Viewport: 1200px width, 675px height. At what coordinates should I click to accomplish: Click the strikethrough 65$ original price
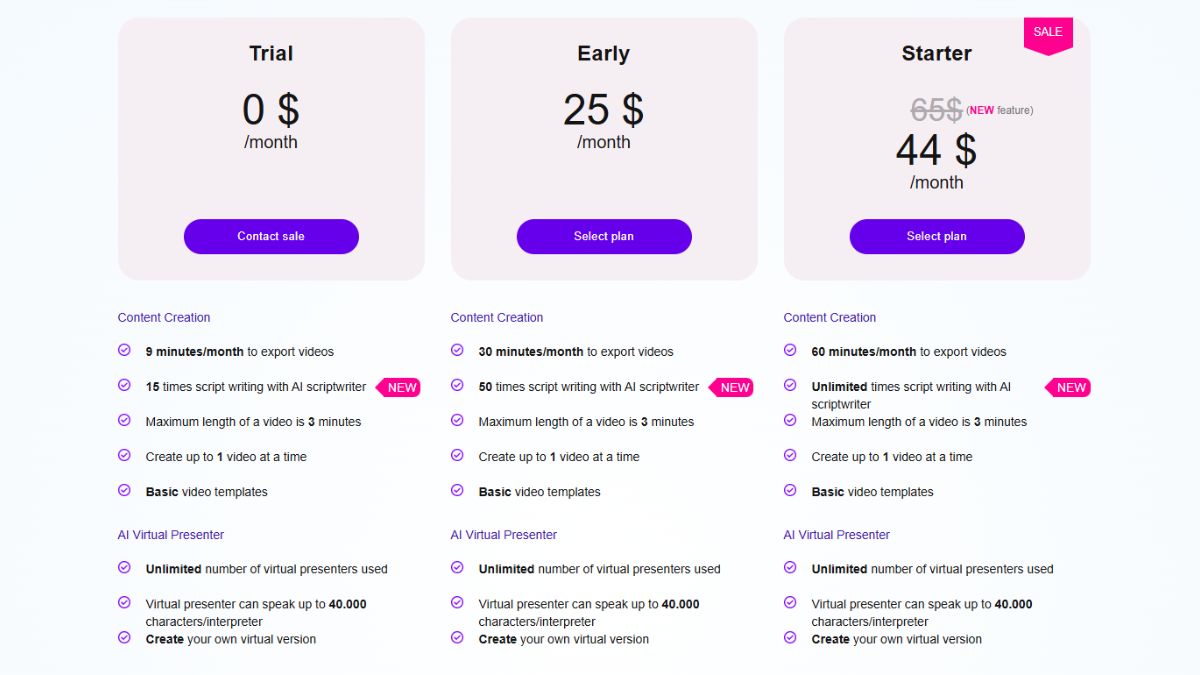(937, 110)
